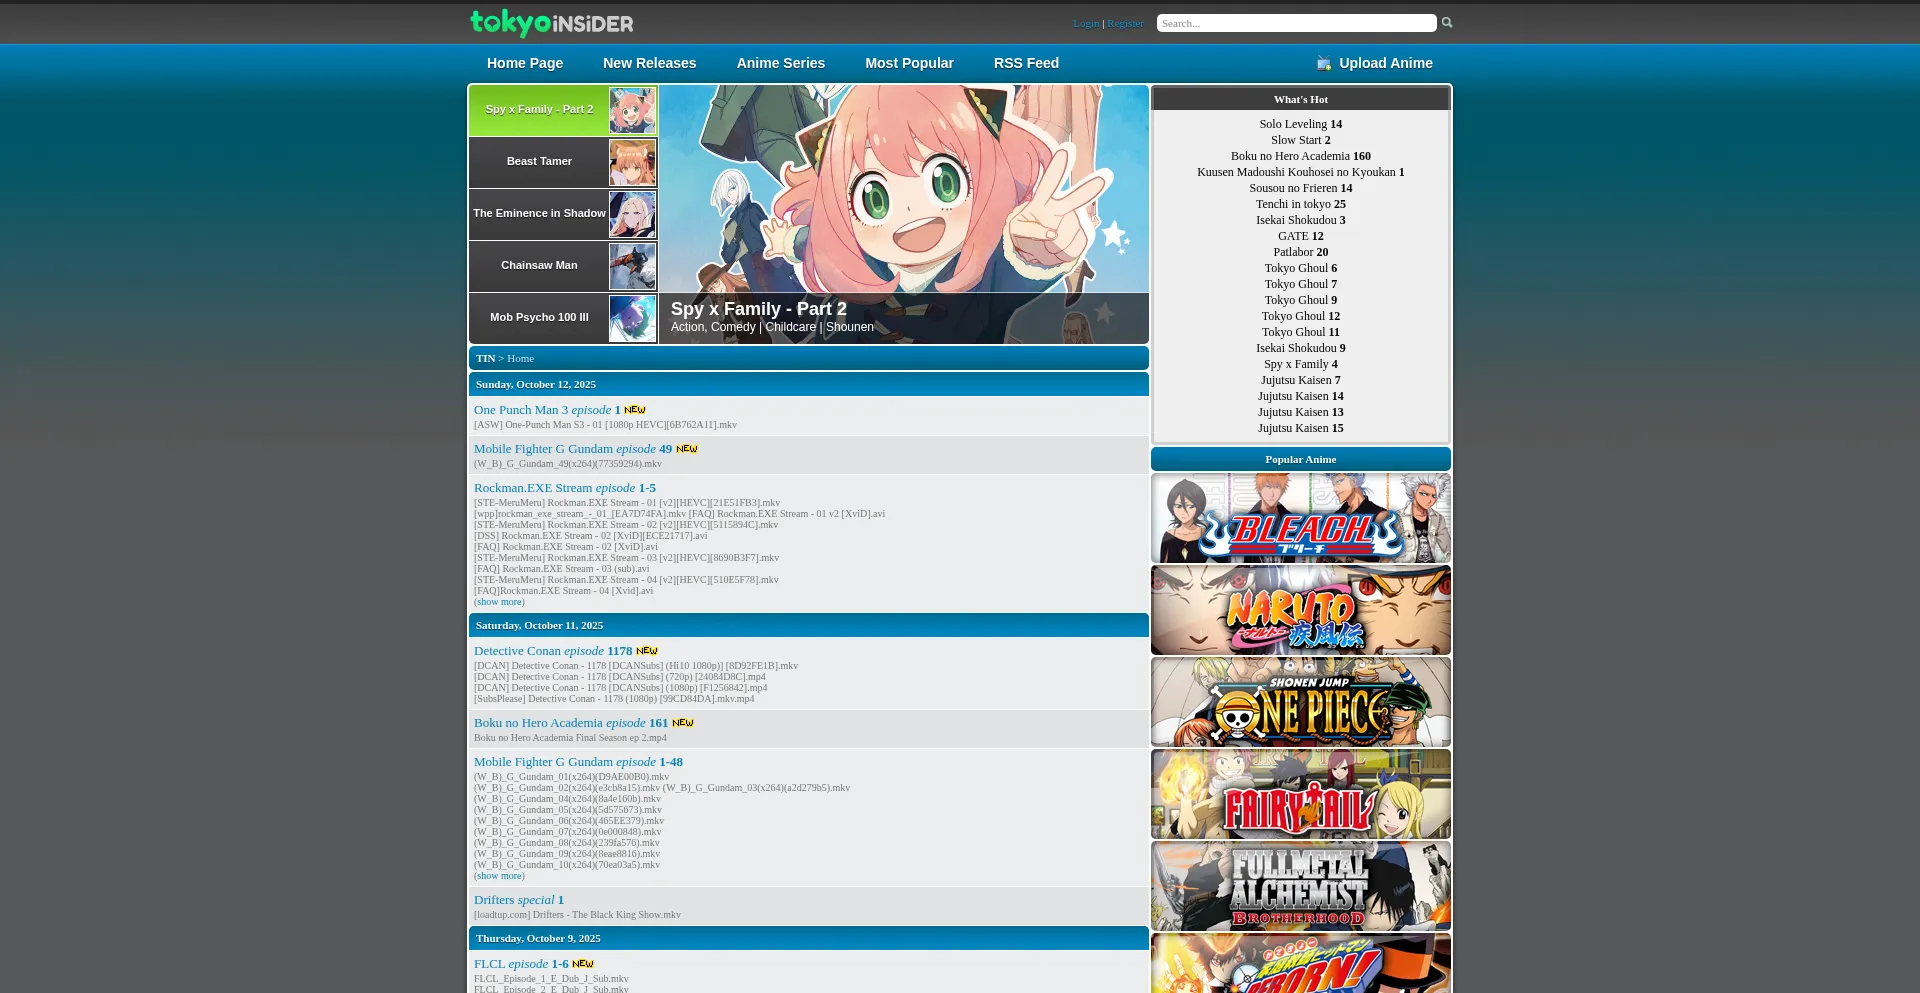
Task: Open the Fairy Tail banner
Action: coord(1300,794)
